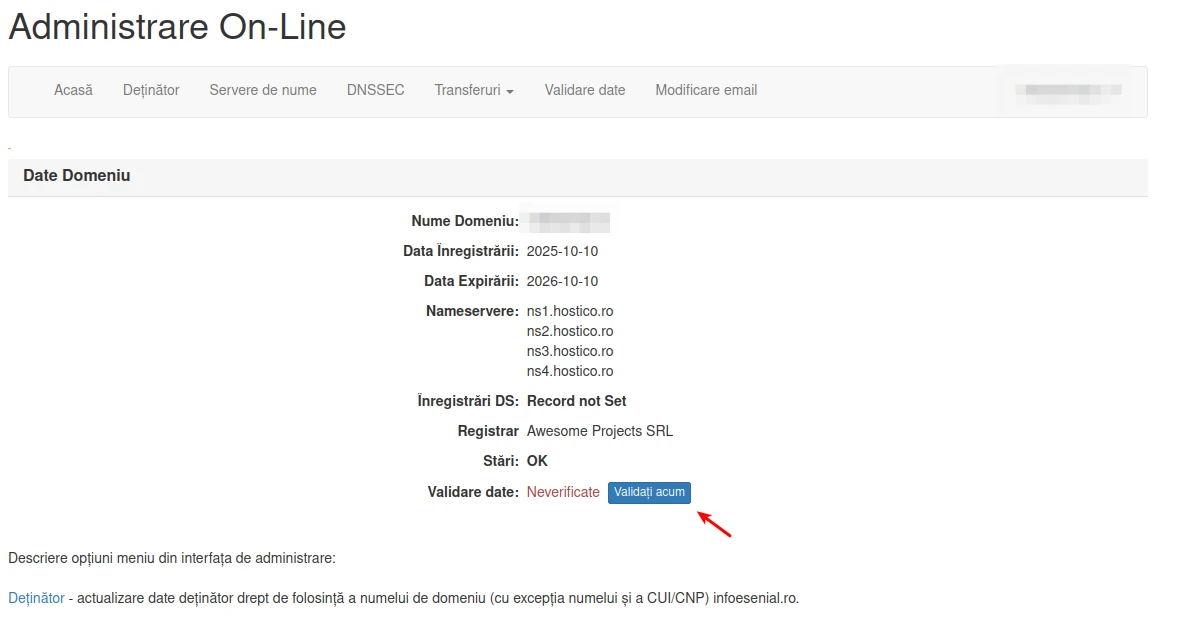Navigate to the Acasă menu item
The width and height of the screenshot is (1177, 624).
coord(73,90)
